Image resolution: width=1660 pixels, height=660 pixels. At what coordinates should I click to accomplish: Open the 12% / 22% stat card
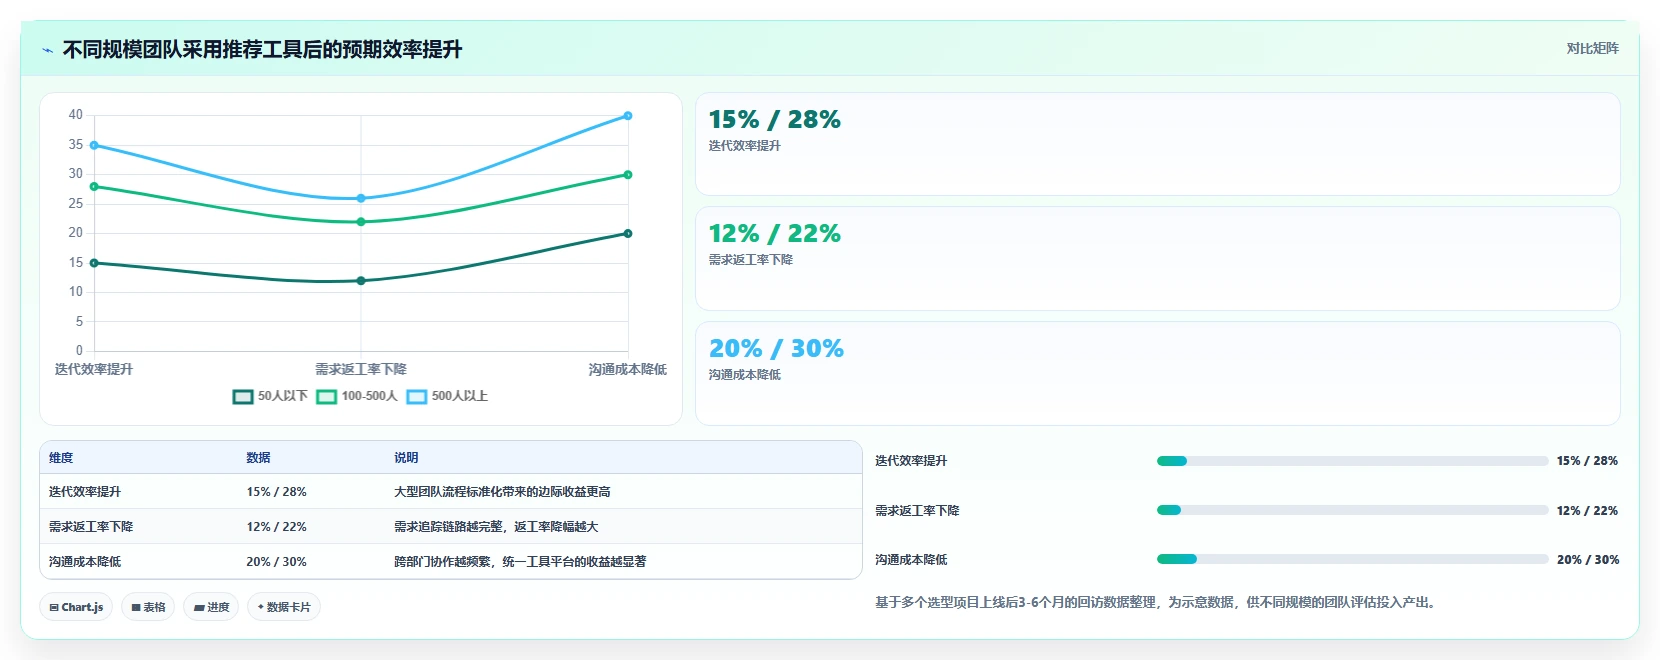[1157, 258]
